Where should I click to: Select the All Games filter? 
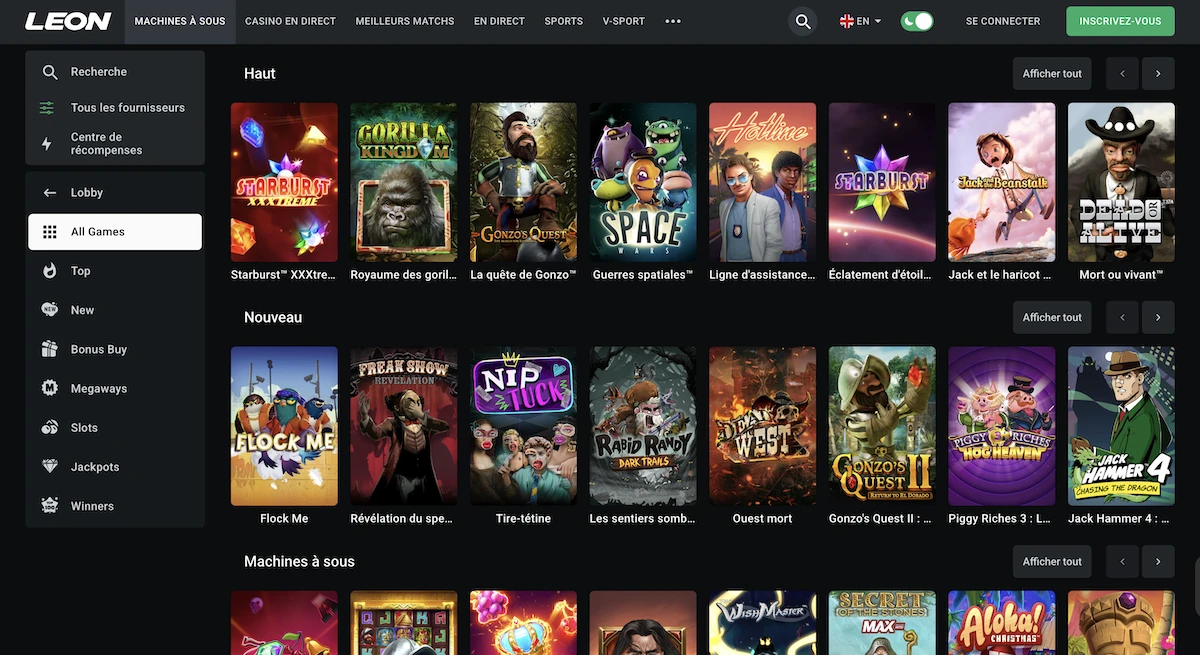click(97, 231)
